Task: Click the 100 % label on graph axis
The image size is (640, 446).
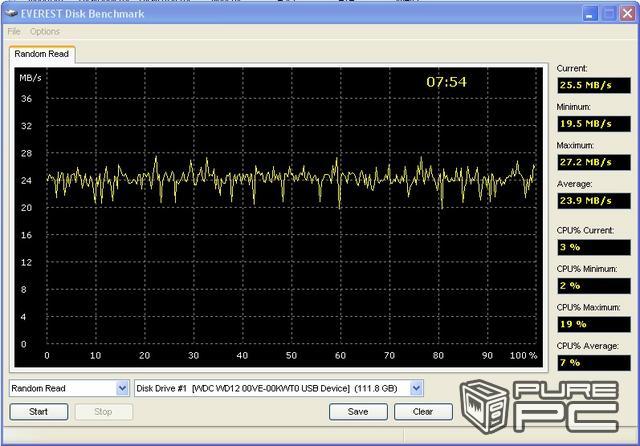Action: pos(523,355)
